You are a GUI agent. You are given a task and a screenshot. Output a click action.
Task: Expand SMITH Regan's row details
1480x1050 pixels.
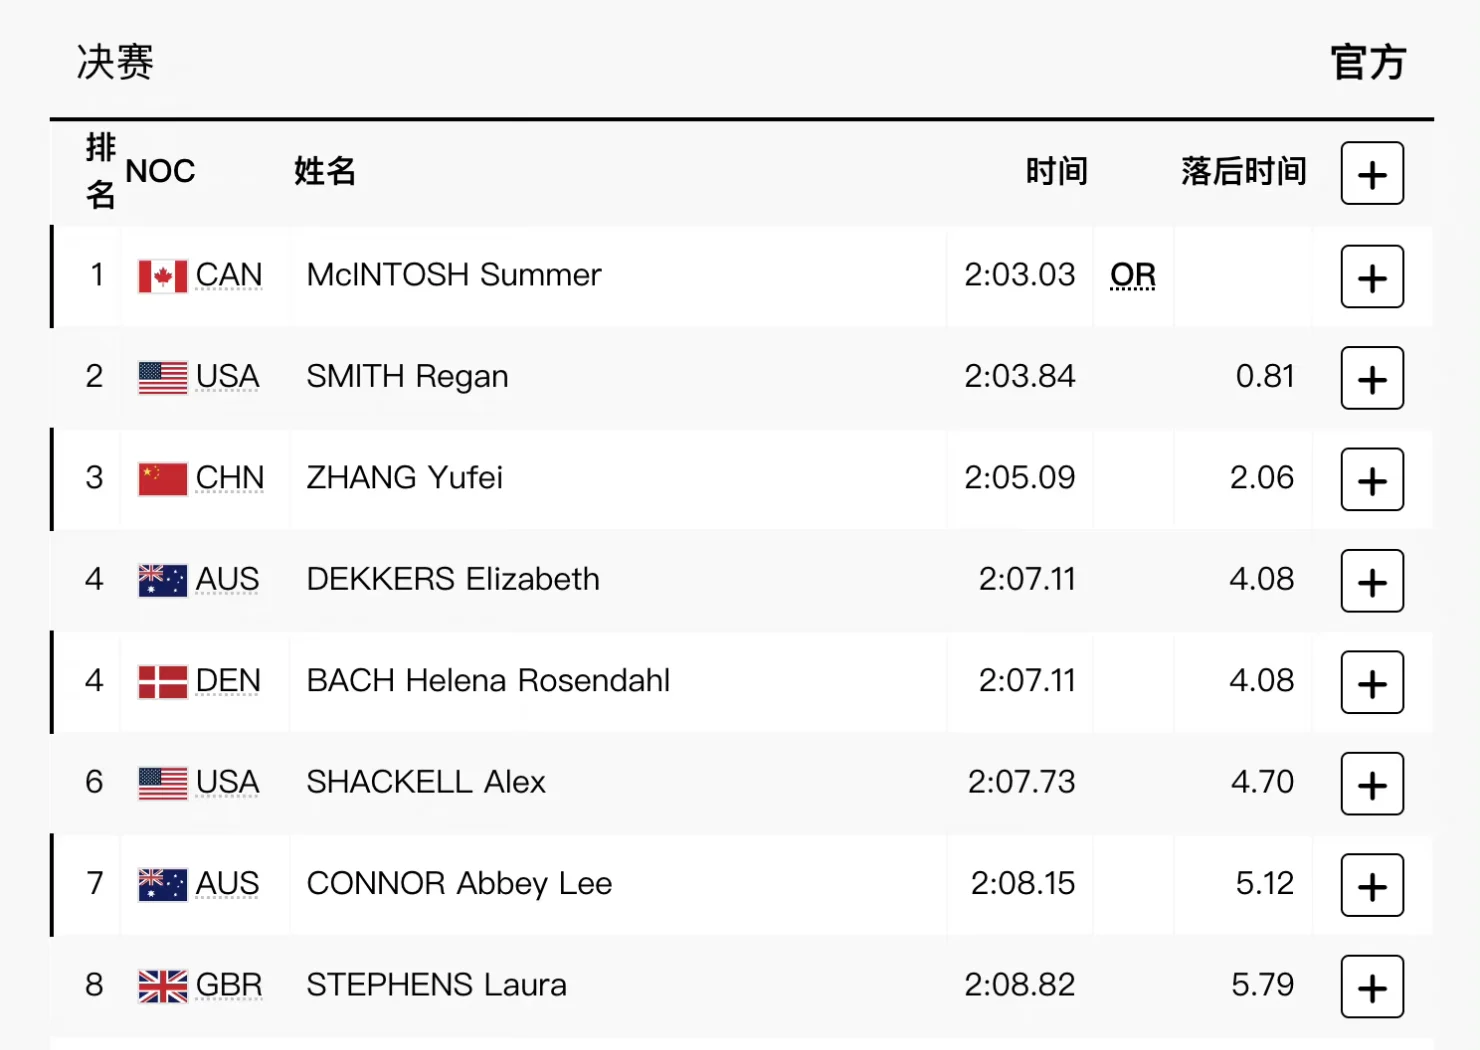coord(1372,379)
